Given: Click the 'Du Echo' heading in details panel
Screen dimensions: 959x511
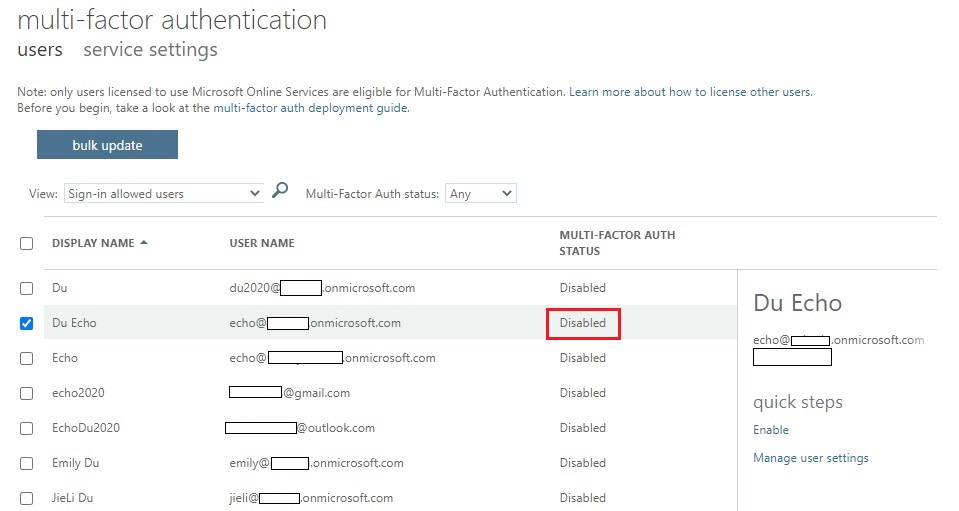Looking at the screenshot, I should click(x=798, y=303).
